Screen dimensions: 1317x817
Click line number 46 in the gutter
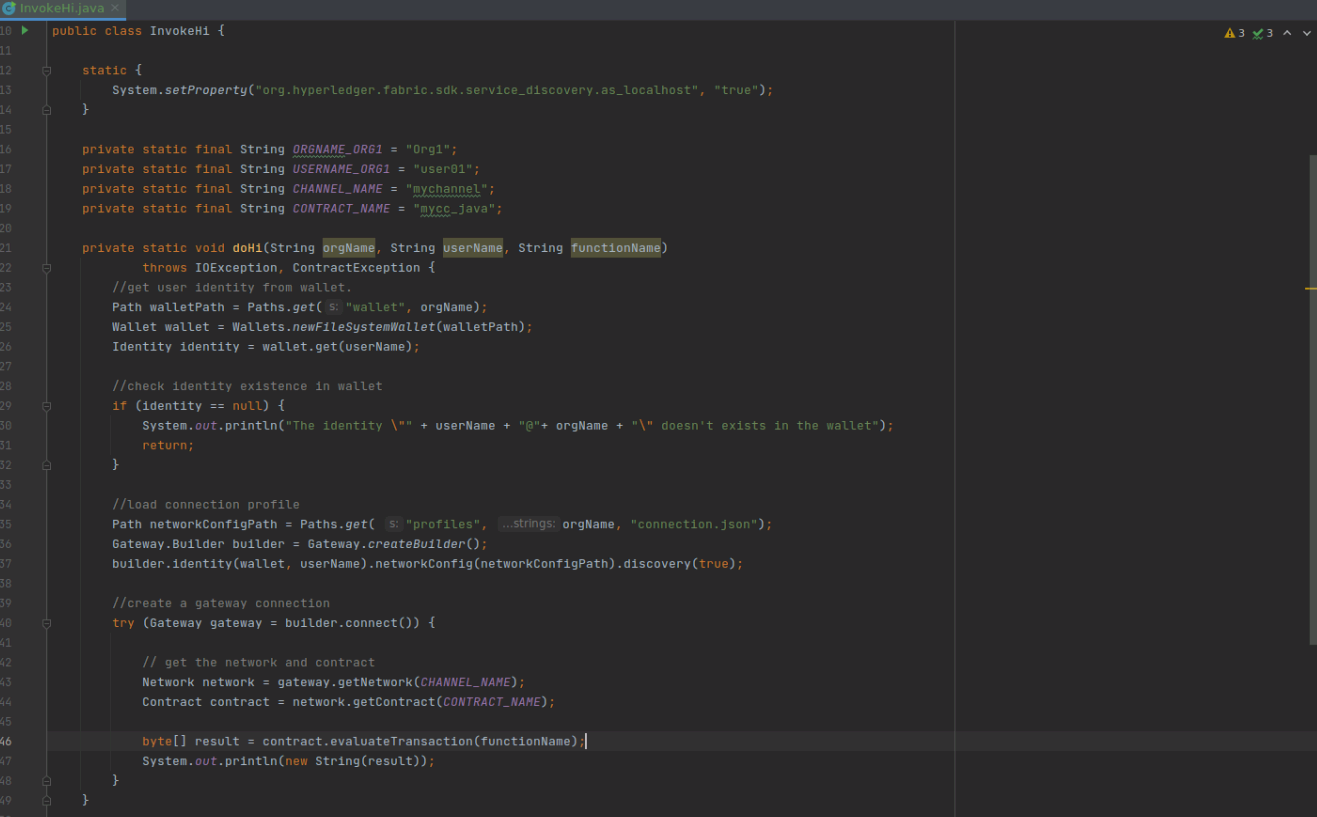coord(6,742)
